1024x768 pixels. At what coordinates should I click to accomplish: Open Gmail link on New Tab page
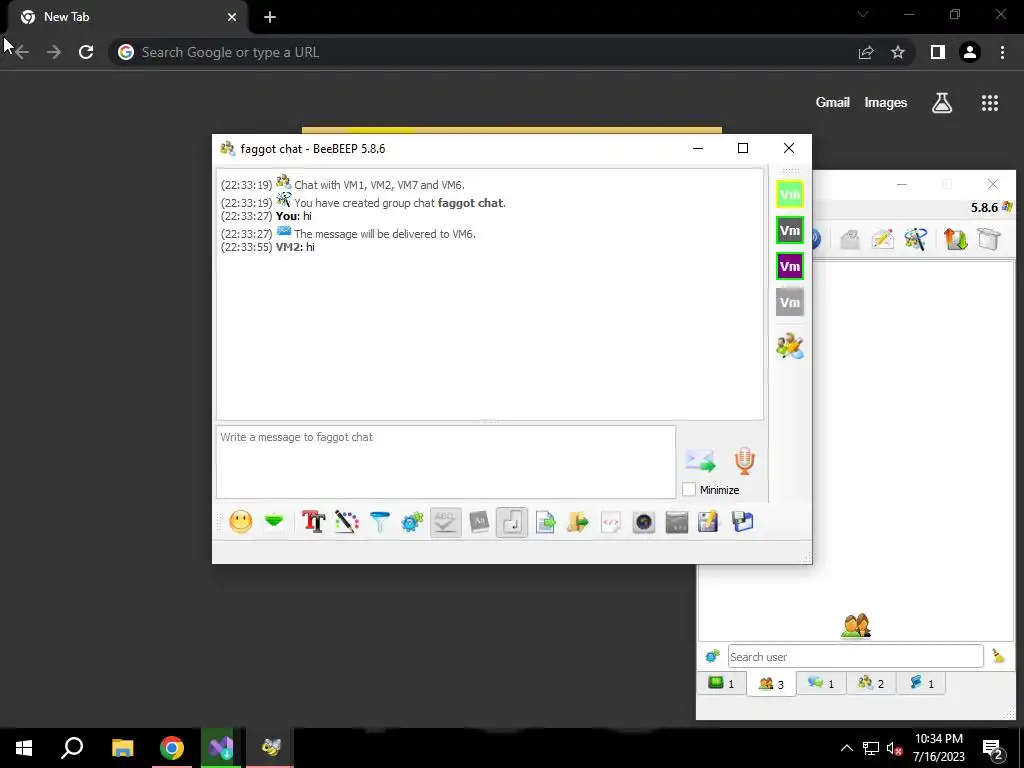coord(833,103)
